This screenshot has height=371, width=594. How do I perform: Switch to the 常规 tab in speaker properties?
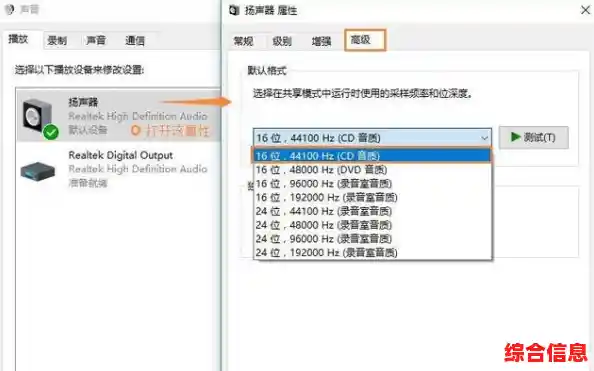click(x=244, y=41)
